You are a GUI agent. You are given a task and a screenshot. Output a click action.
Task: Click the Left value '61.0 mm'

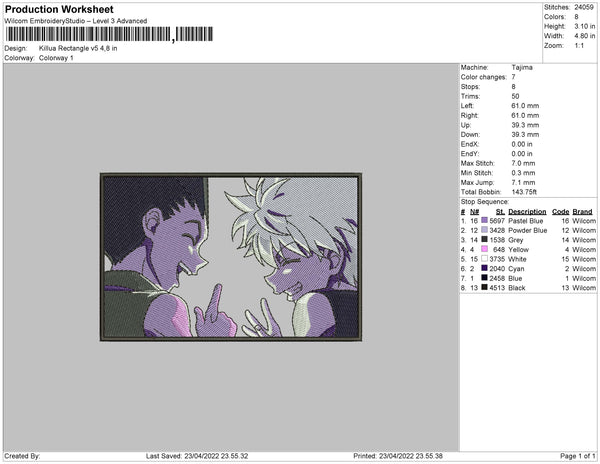pos(525,106)
